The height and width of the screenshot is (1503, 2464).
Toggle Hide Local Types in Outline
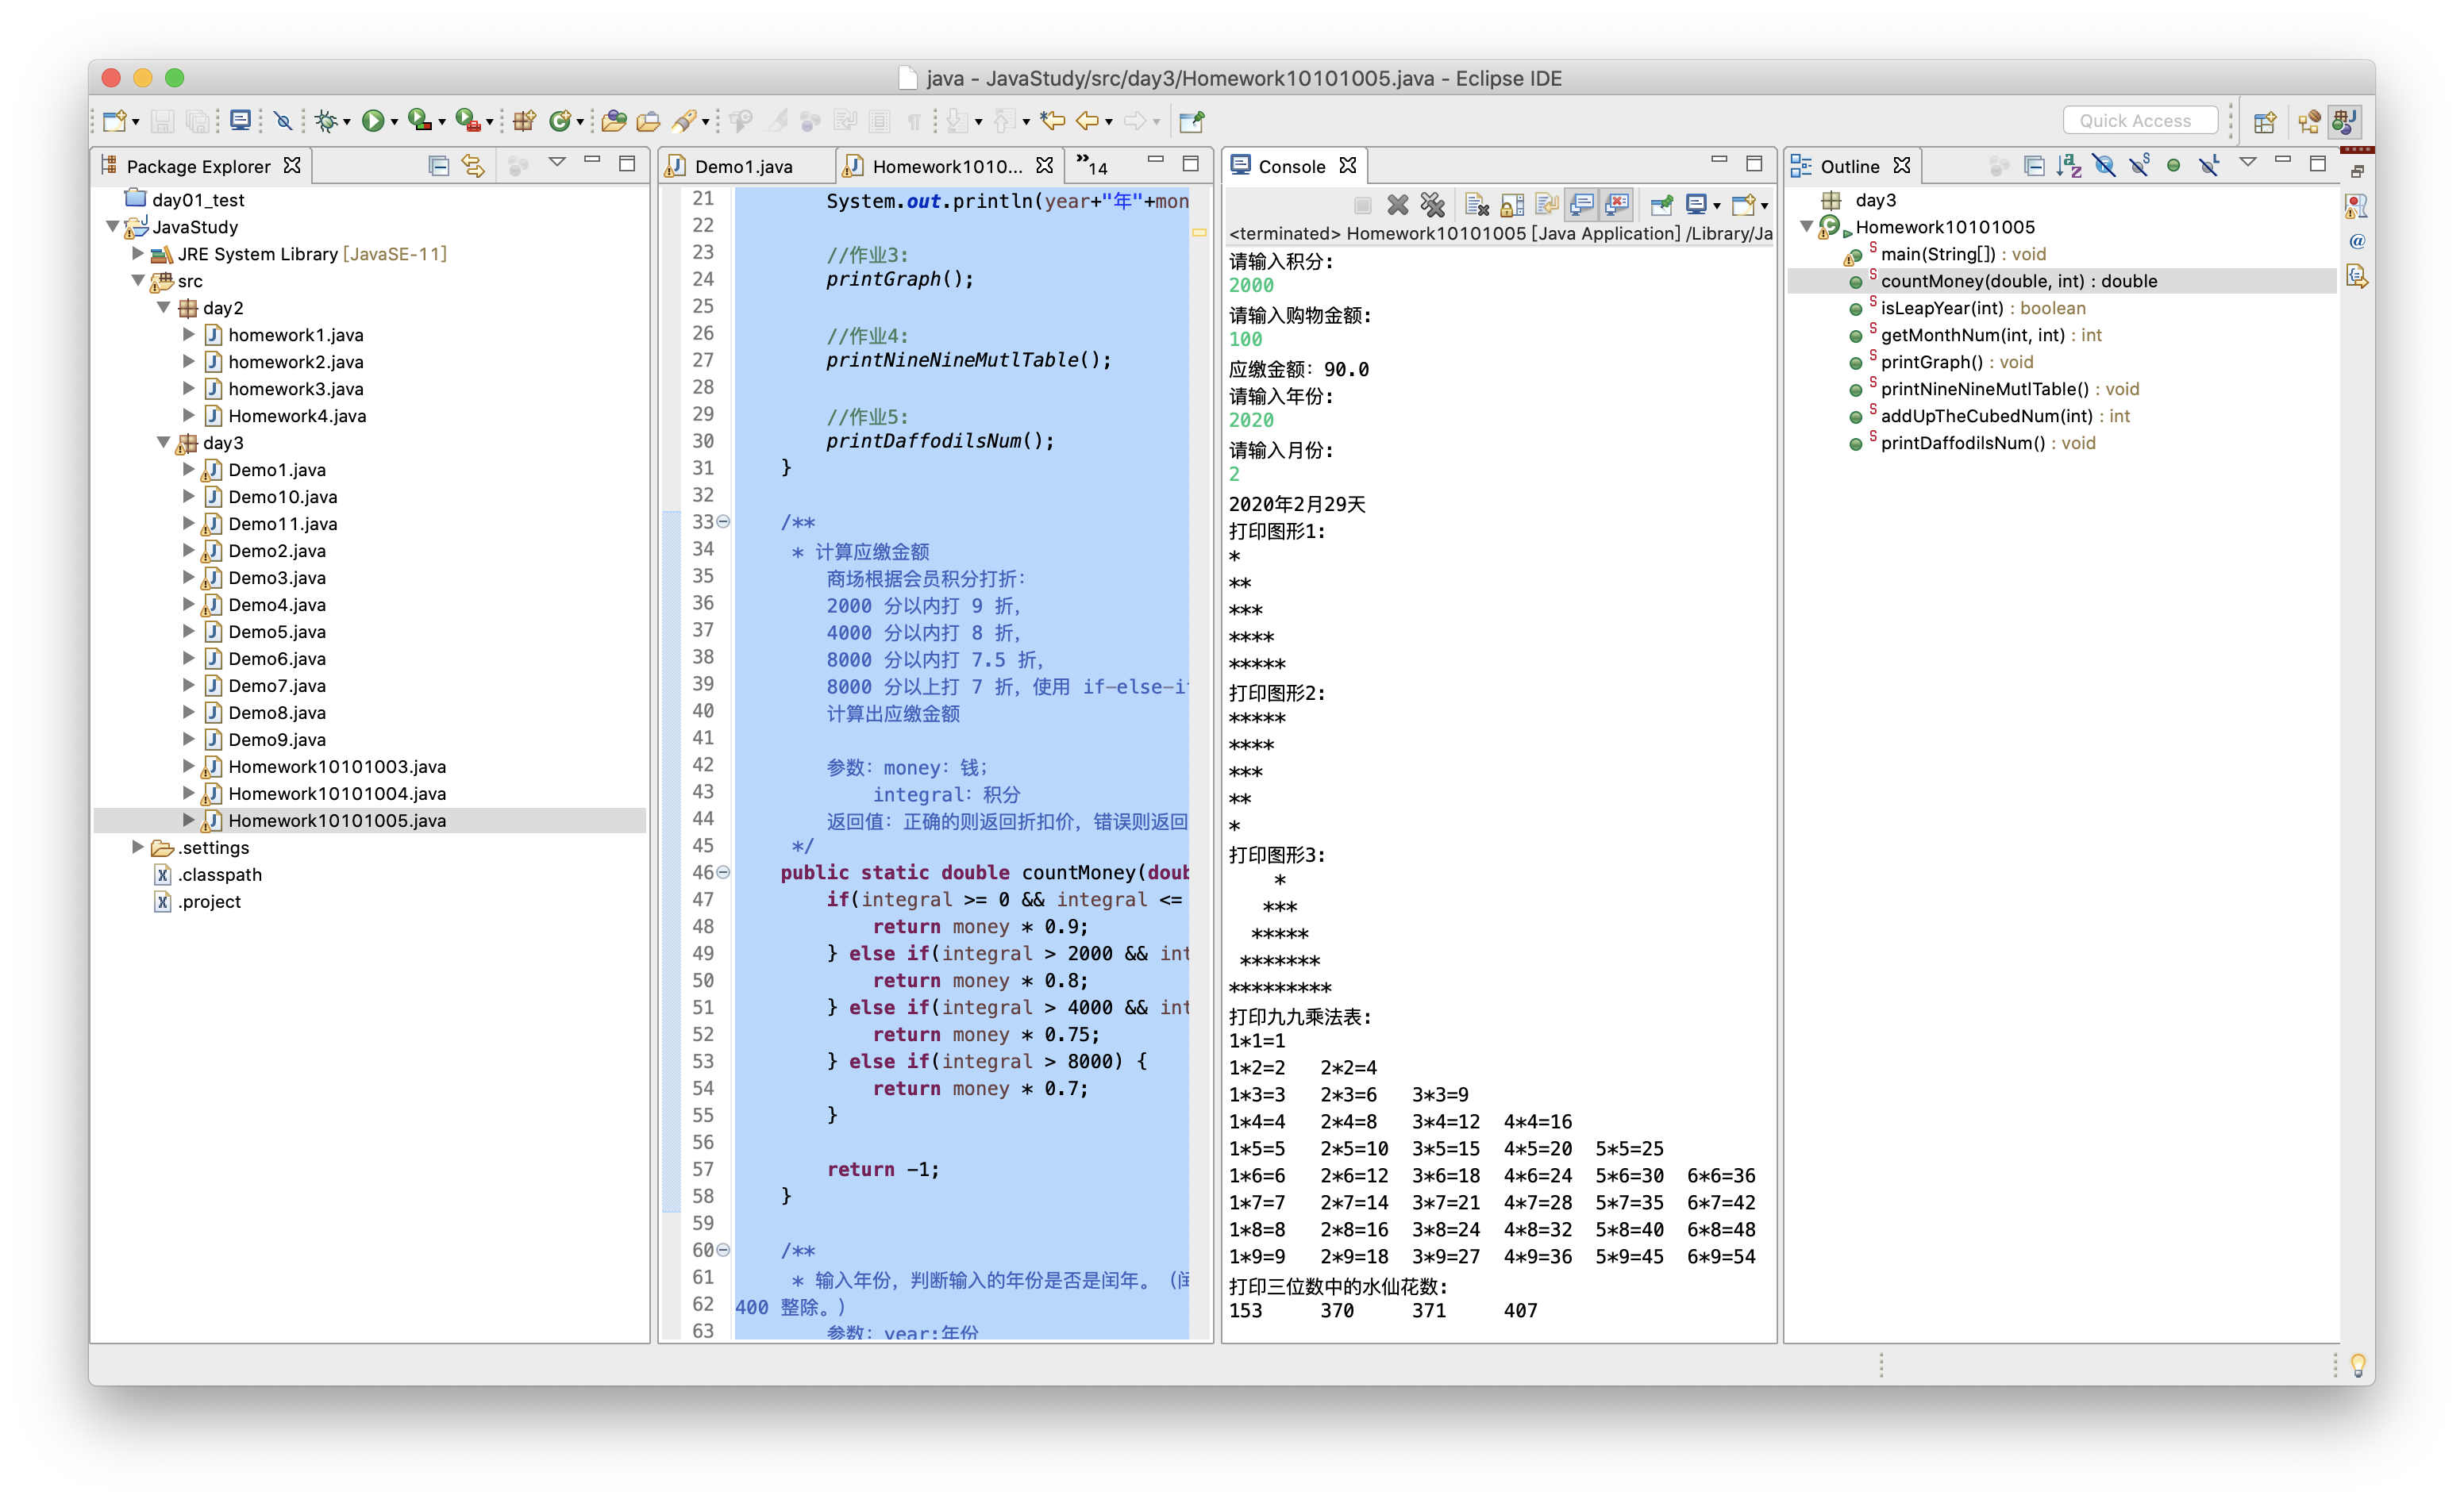2209,165
